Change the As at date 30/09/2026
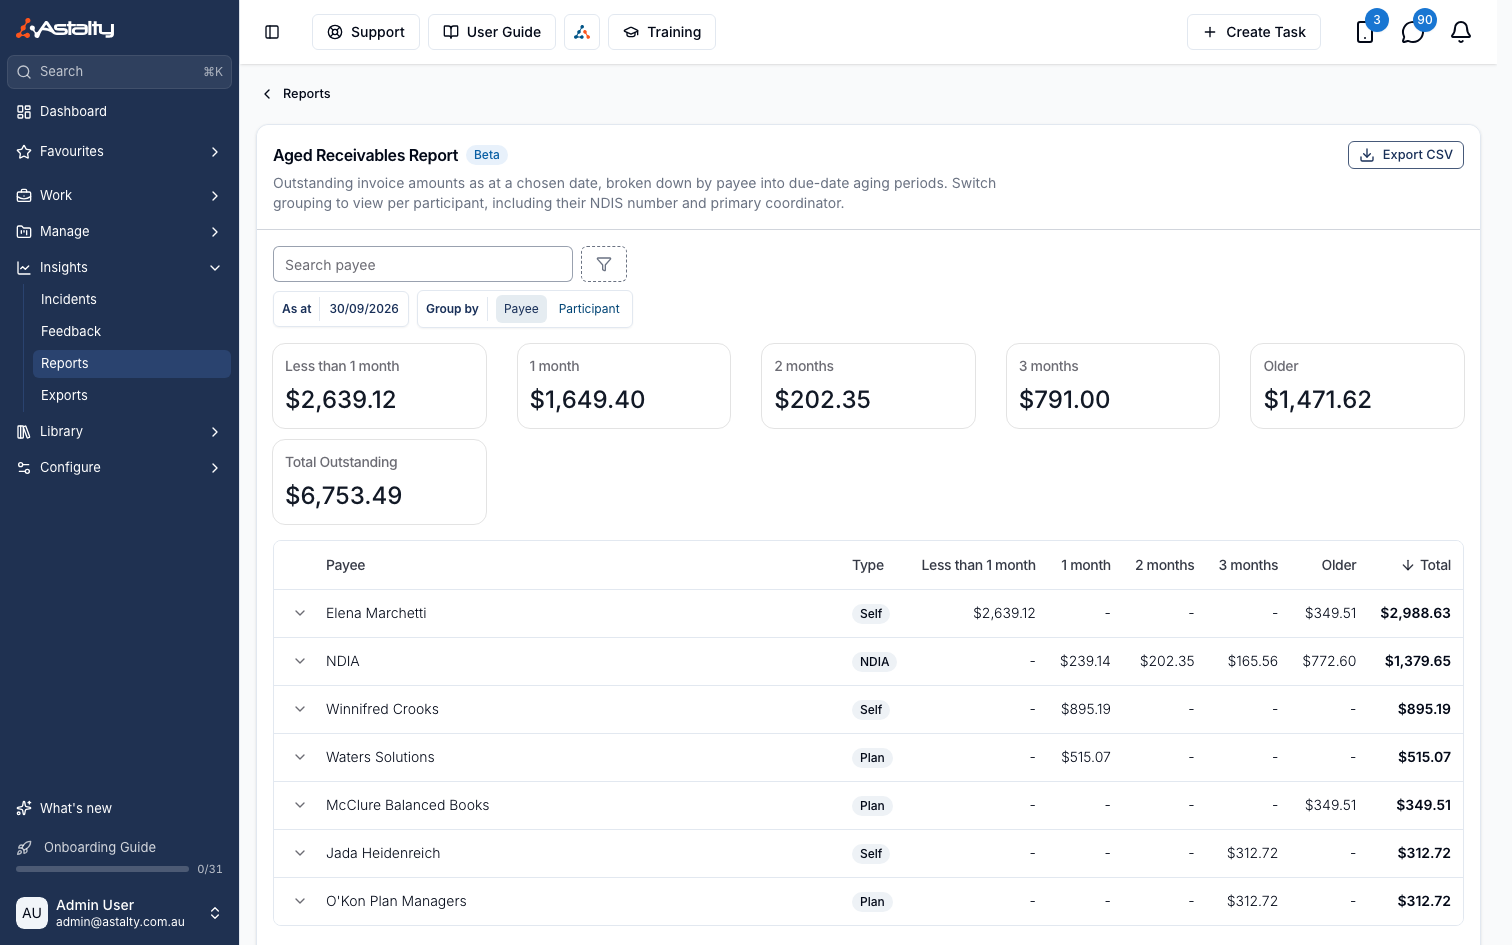The image size is (1512, 945). 364,309
